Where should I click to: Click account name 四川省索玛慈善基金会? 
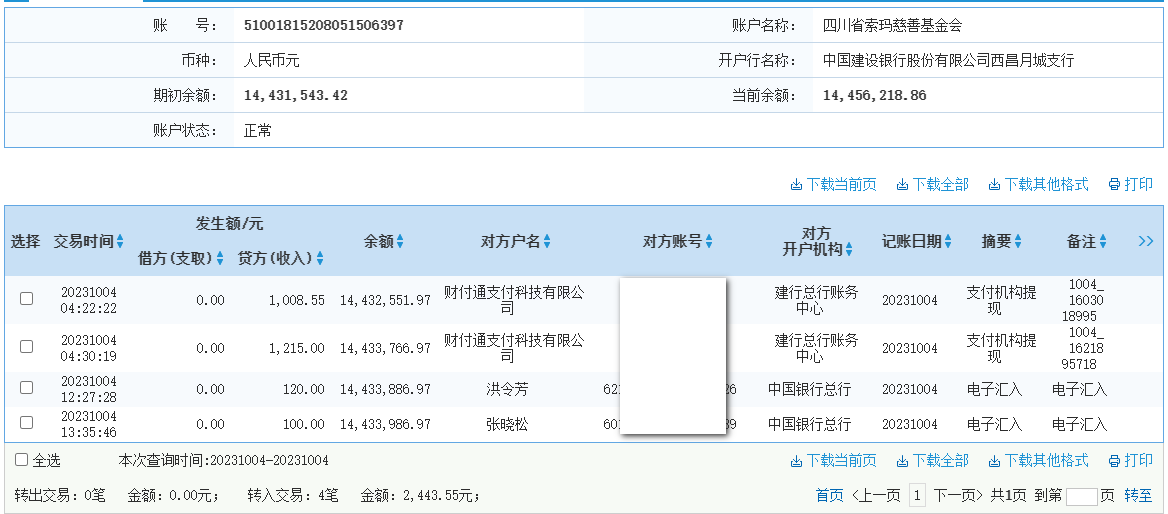point(892,25)
